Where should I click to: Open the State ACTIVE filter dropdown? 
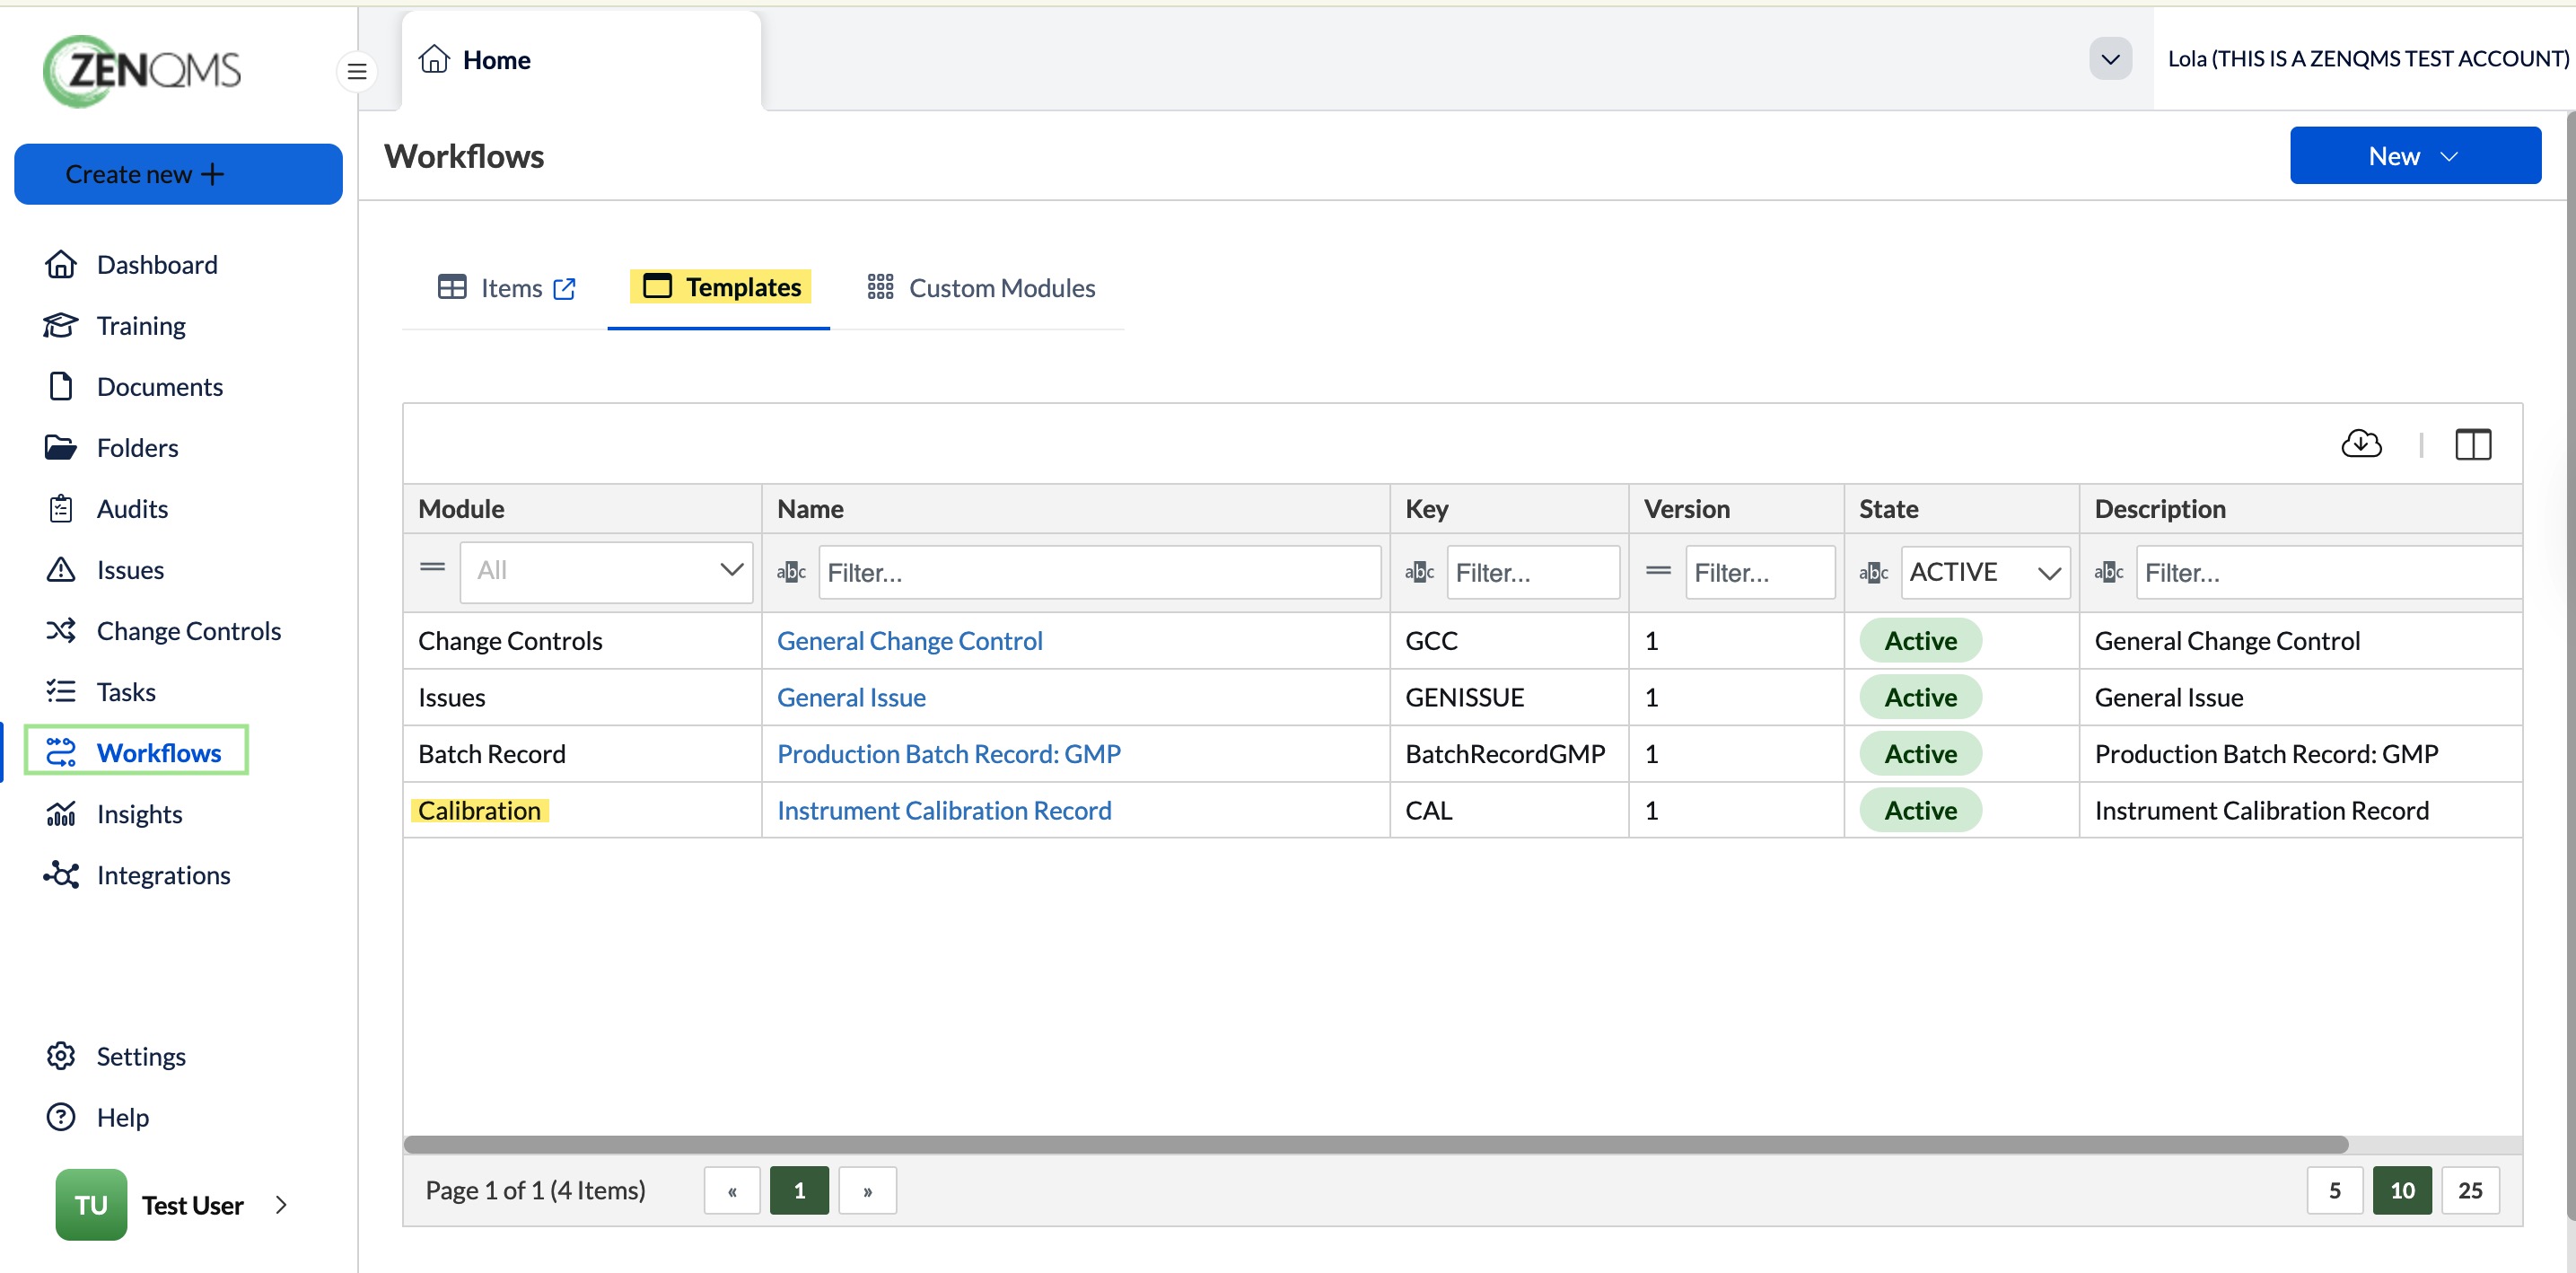click(1984, 572)
